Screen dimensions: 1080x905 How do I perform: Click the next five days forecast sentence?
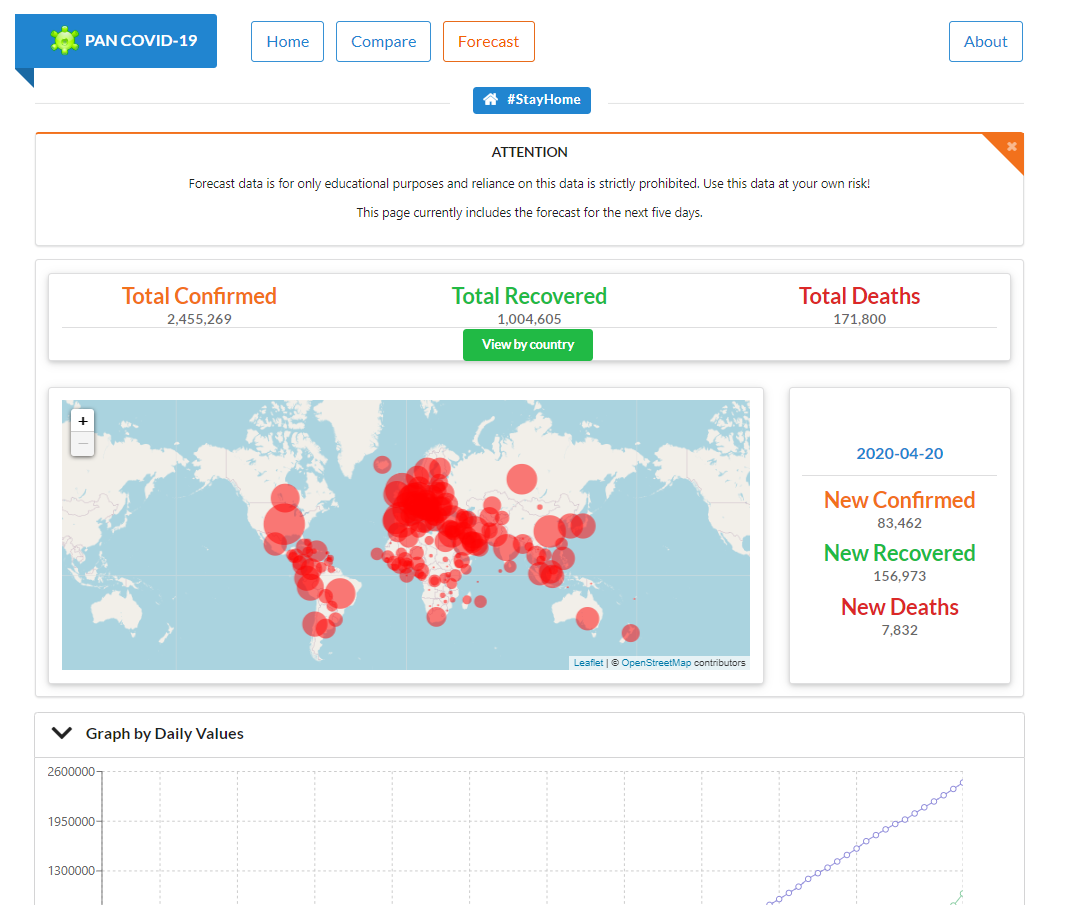click(529, 213)
